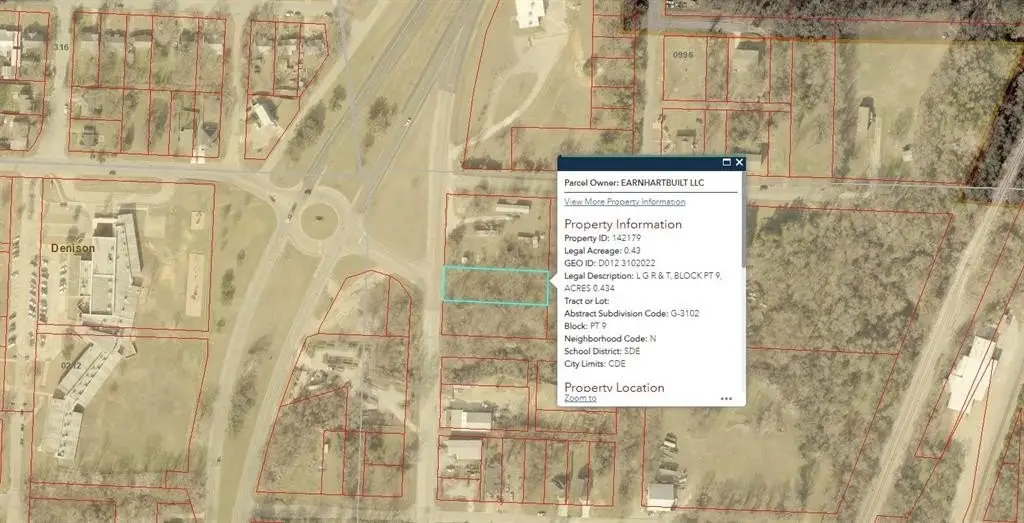Click the Property Information heading
Viewport: 1024px width, 523px height.
[x=623, y=224]
